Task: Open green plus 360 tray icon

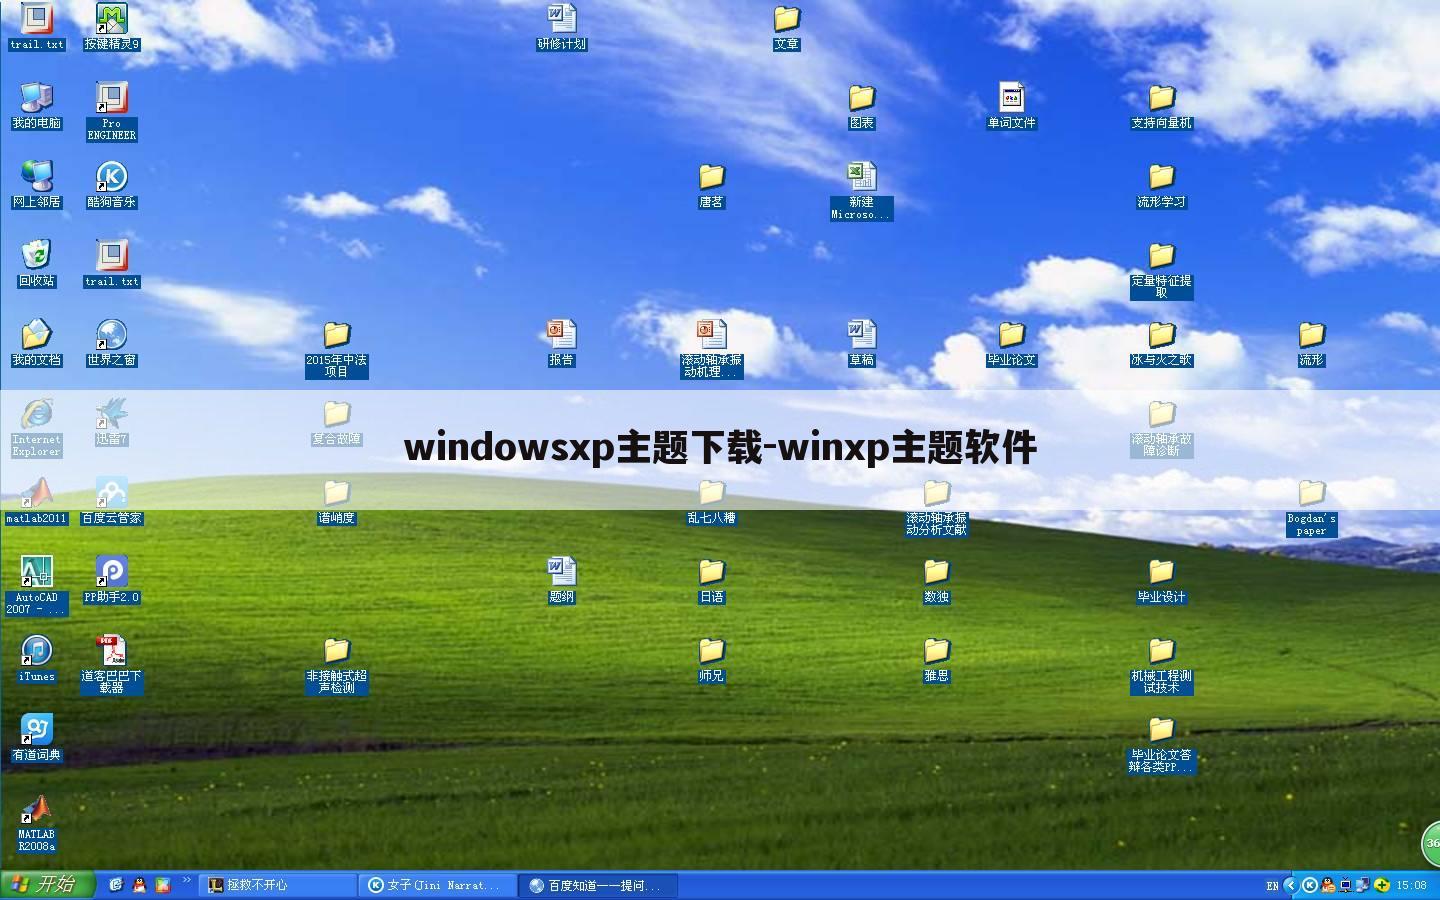Action: [x=1382, y=885]
